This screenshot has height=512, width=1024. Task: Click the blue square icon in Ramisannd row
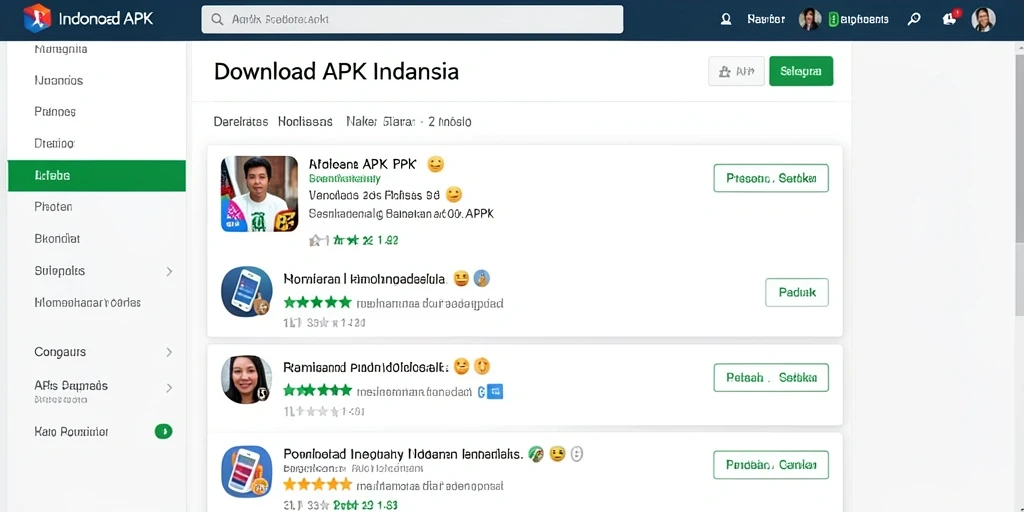tap(496, 391)
